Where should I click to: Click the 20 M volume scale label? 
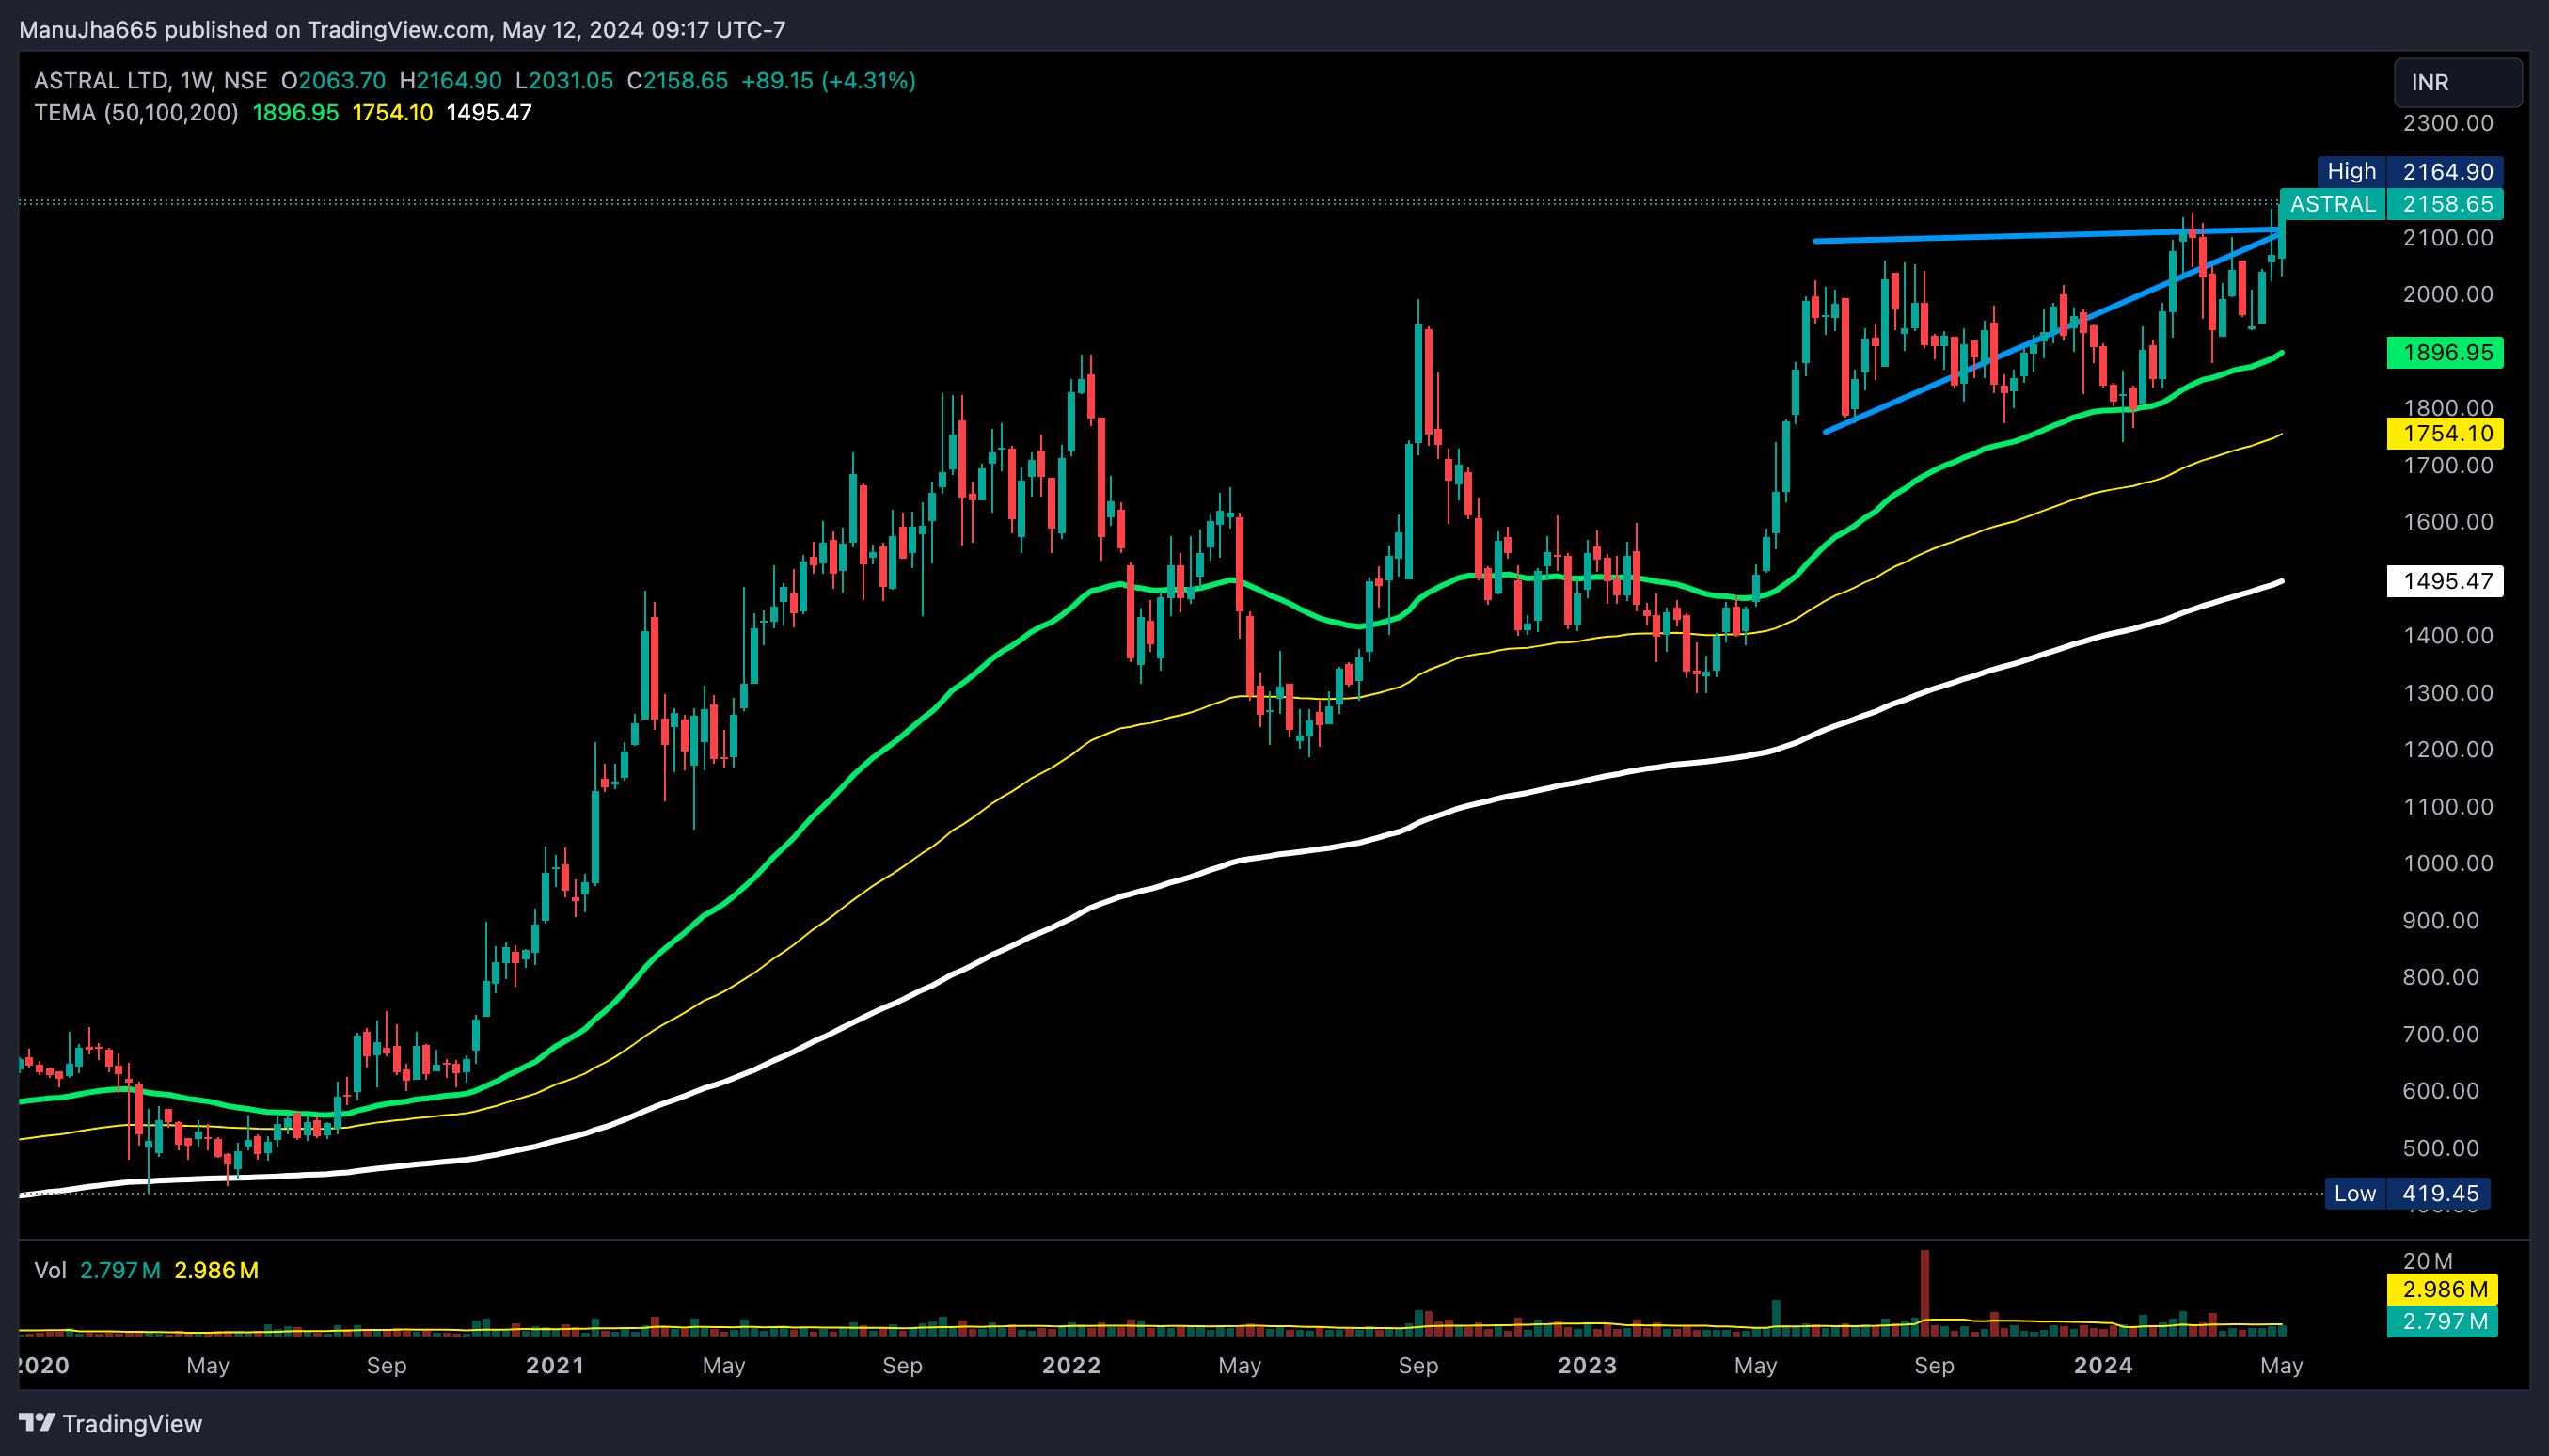[x=2428, y=1261]
